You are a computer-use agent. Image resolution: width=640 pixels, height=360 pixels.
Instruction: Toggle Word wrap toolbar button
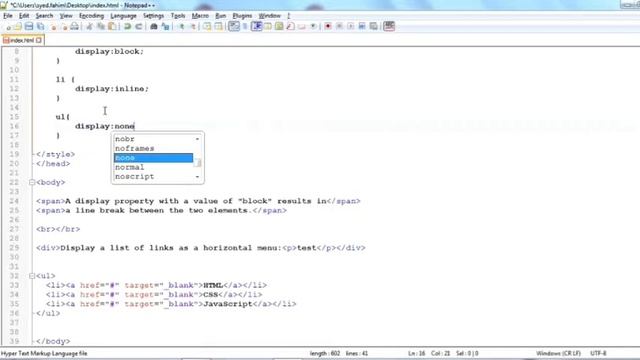click(x=234, y=27)
